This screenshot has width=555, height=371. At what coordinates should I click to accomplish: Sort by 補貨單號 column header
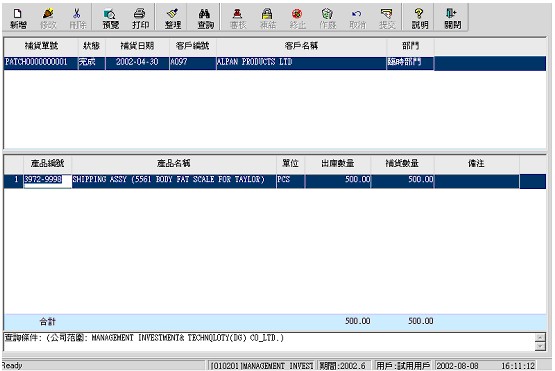coord(41,46)
